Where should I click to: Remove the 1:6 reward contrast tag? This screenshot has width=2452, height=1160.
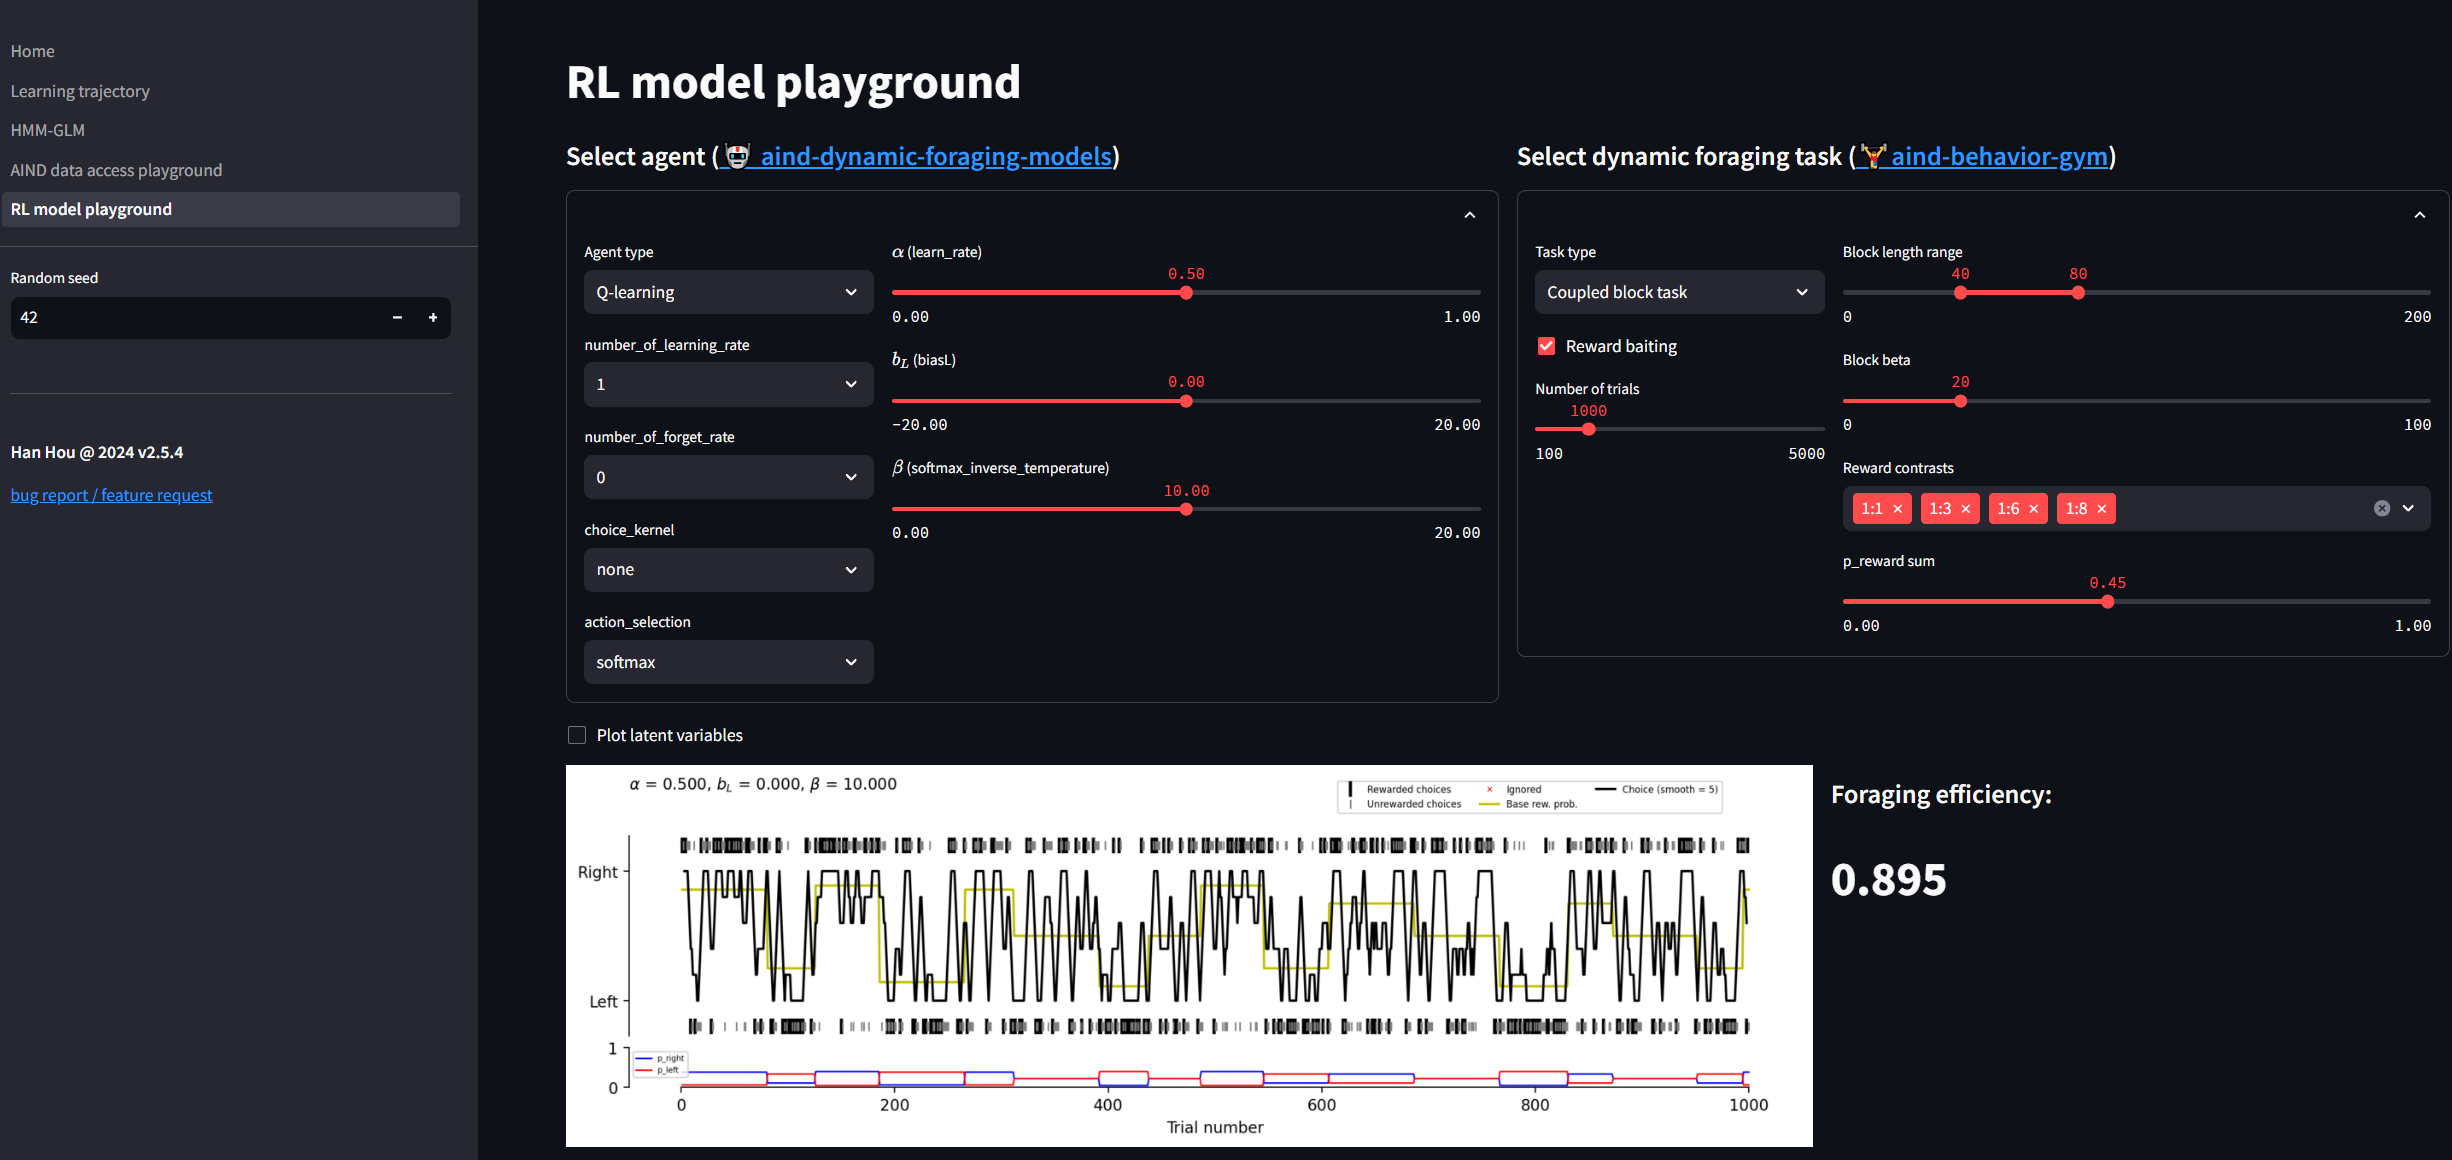2033,509
